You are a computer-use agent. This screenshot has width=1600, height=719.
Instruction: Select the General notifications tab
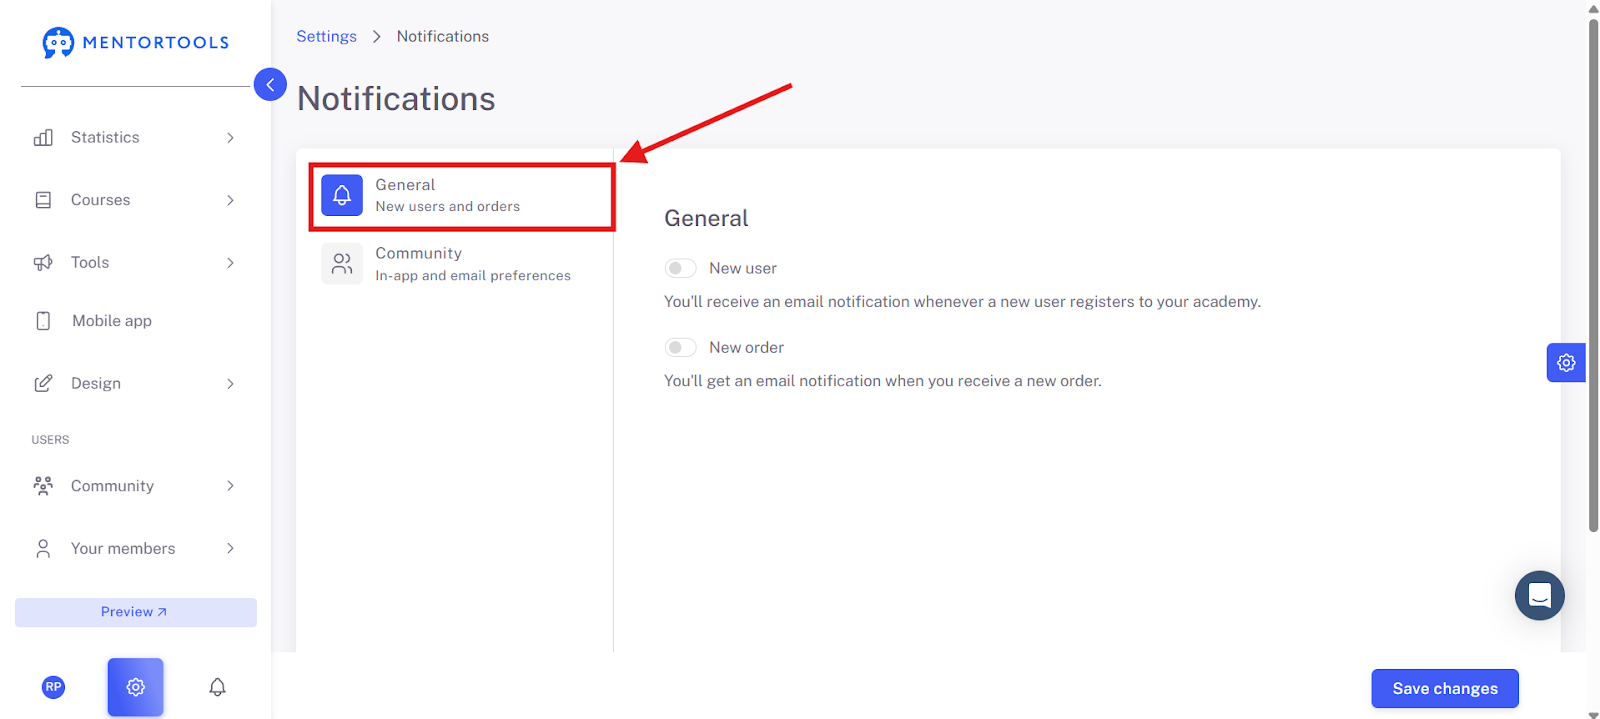coord(461,196)
